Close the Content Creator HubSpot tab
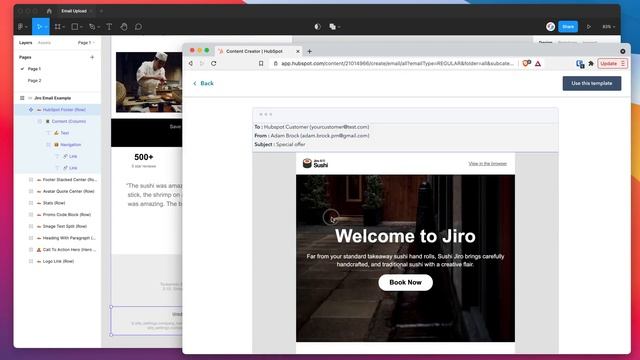This screenshot has height=360, width=640. coord(298,51)
